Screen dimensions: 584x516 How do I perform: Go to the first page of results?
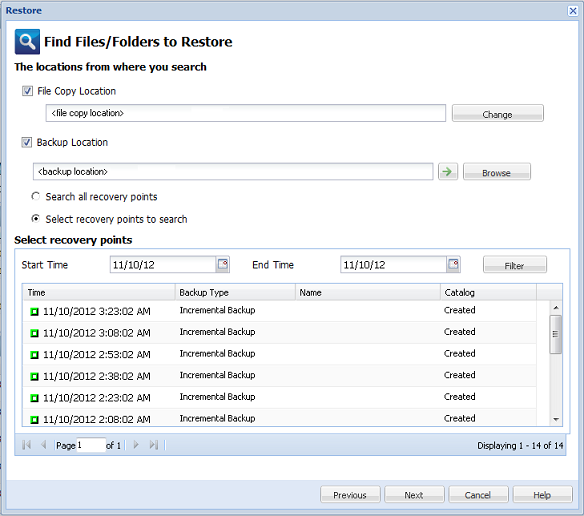tap(26, 444)
